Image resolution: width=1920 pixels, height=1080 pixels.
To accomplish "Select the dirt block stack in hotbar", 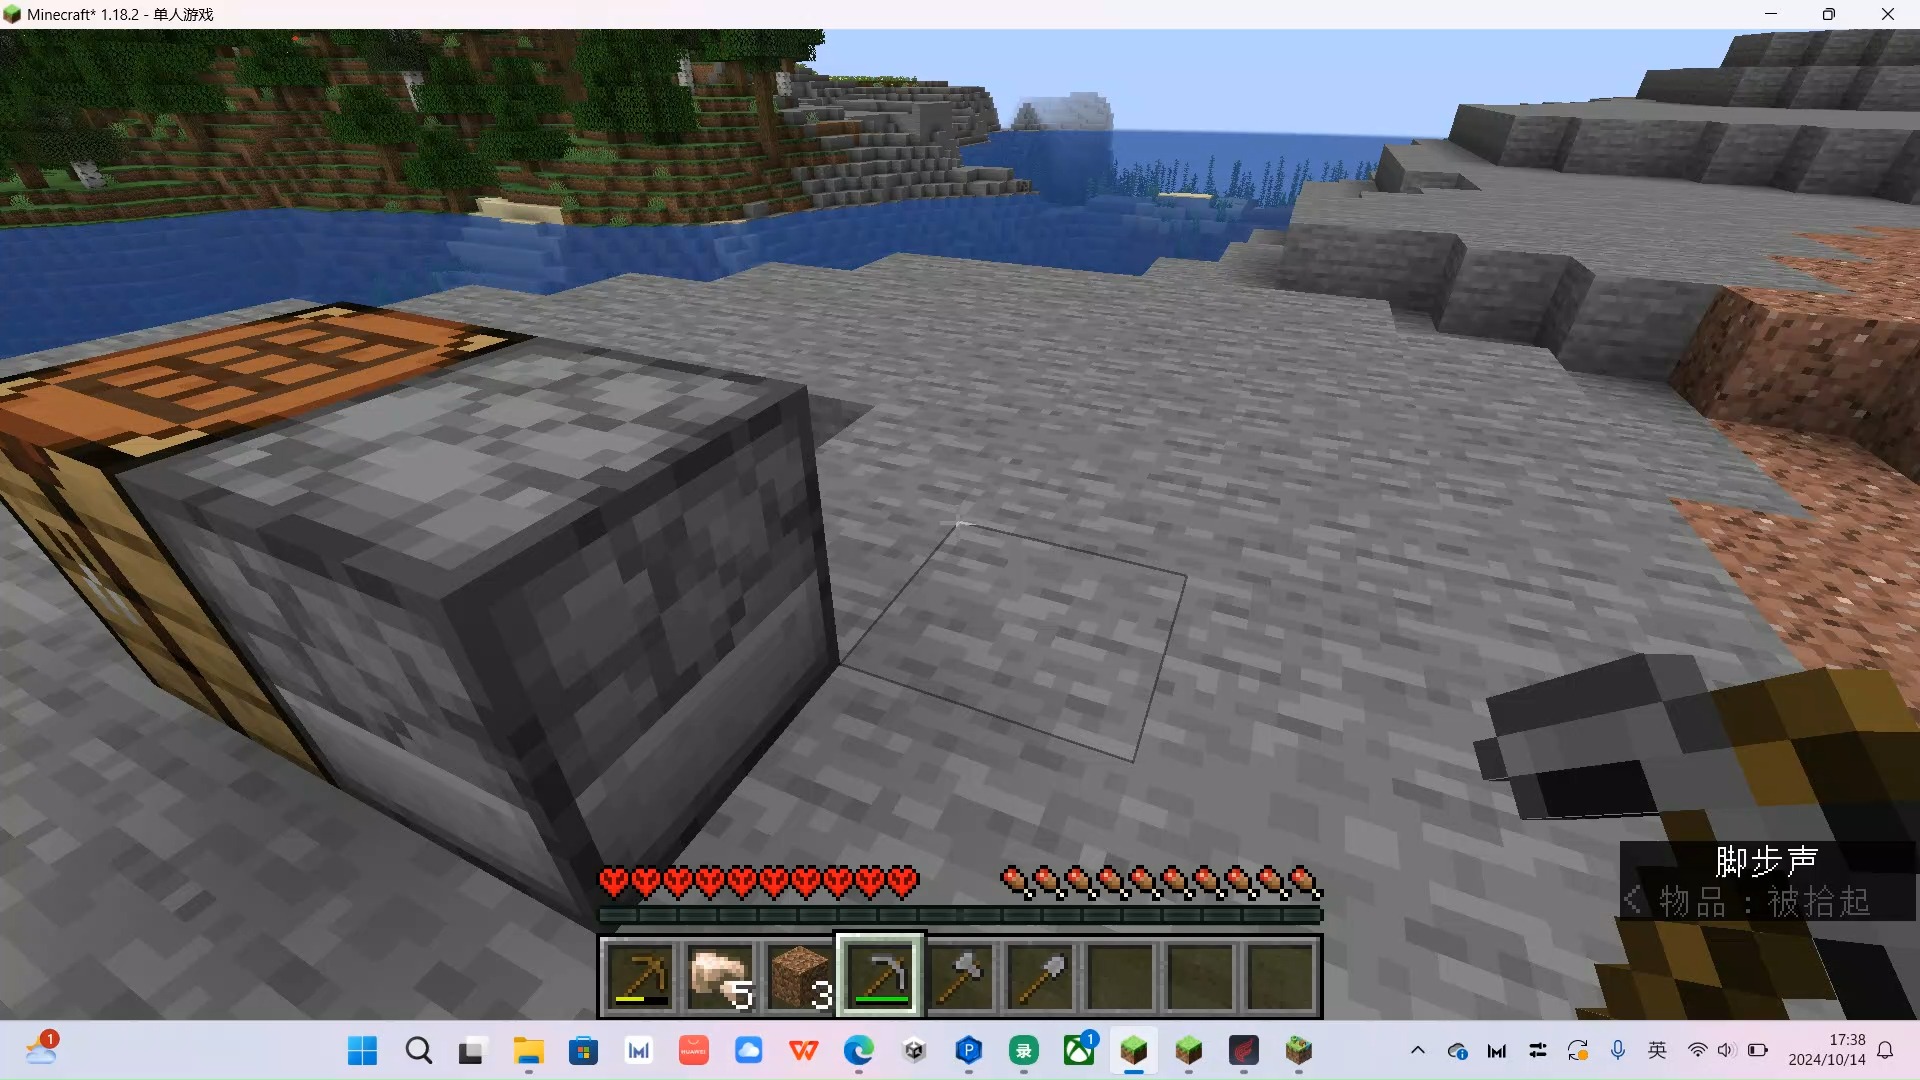I will click(x=800, y=976).
